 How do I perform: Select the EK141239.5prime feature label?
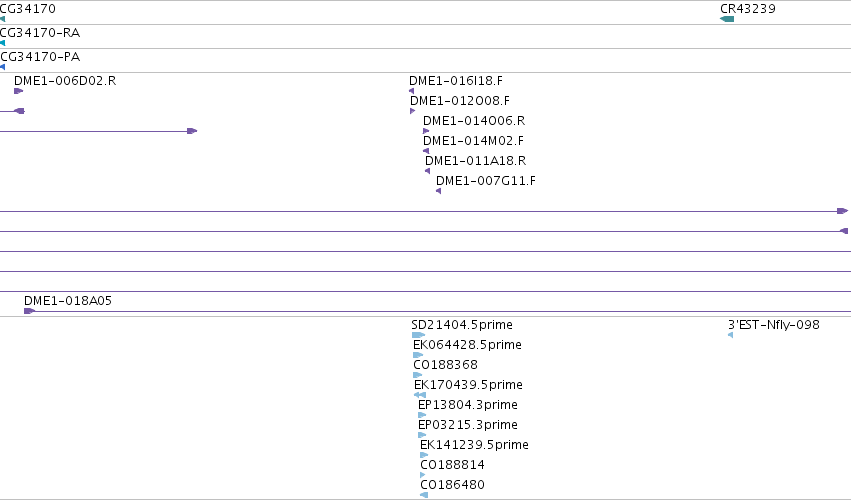click(474, 445)
